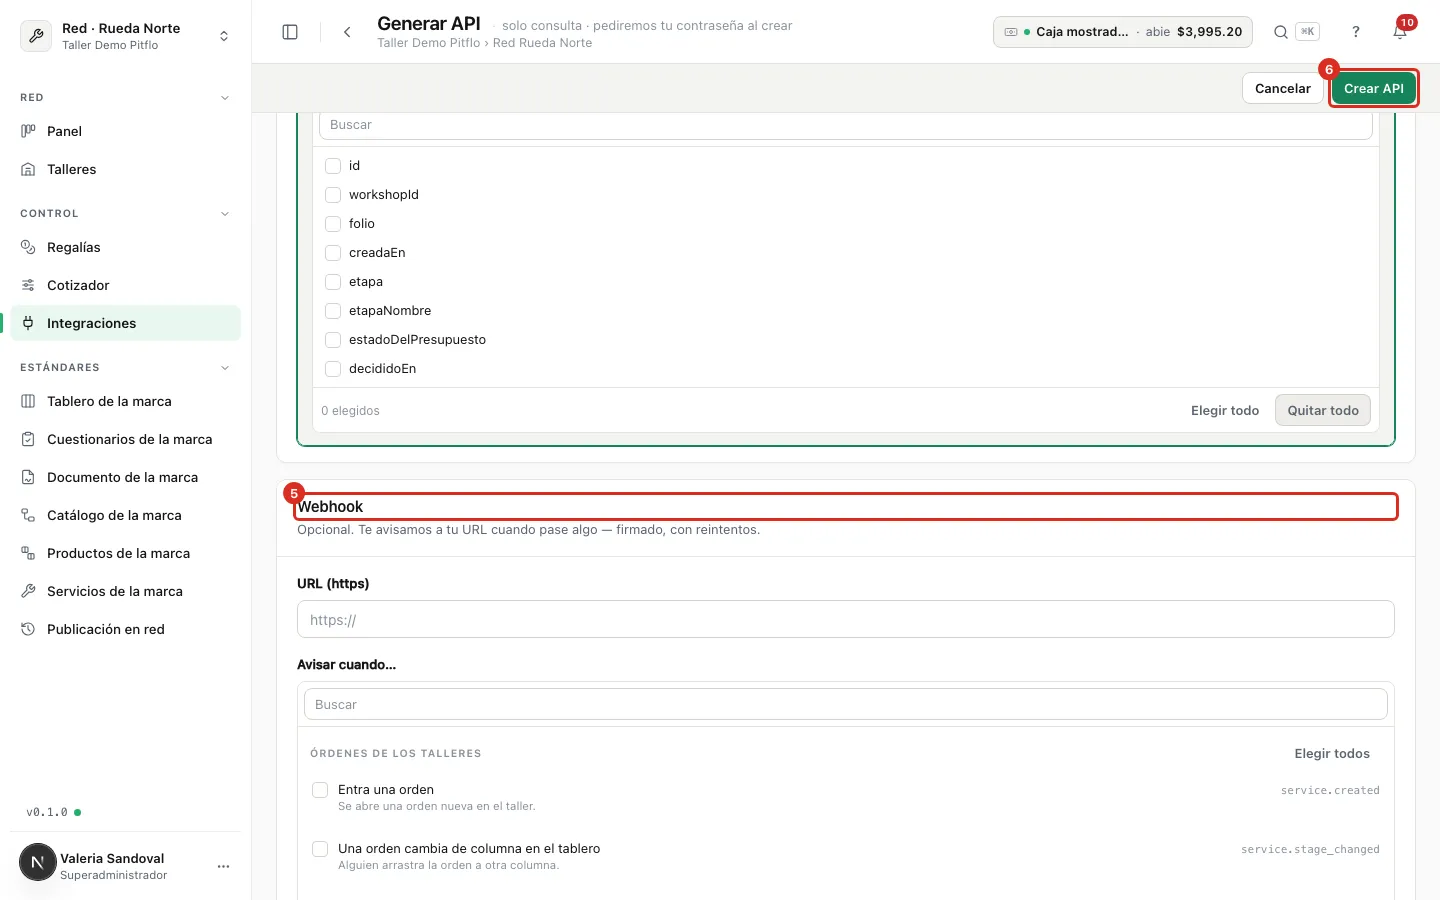The width and height of the screenshot is (1440, 900).
Task: Open the Red Rueda Norte workspace switcher
Action: [126, 36]
